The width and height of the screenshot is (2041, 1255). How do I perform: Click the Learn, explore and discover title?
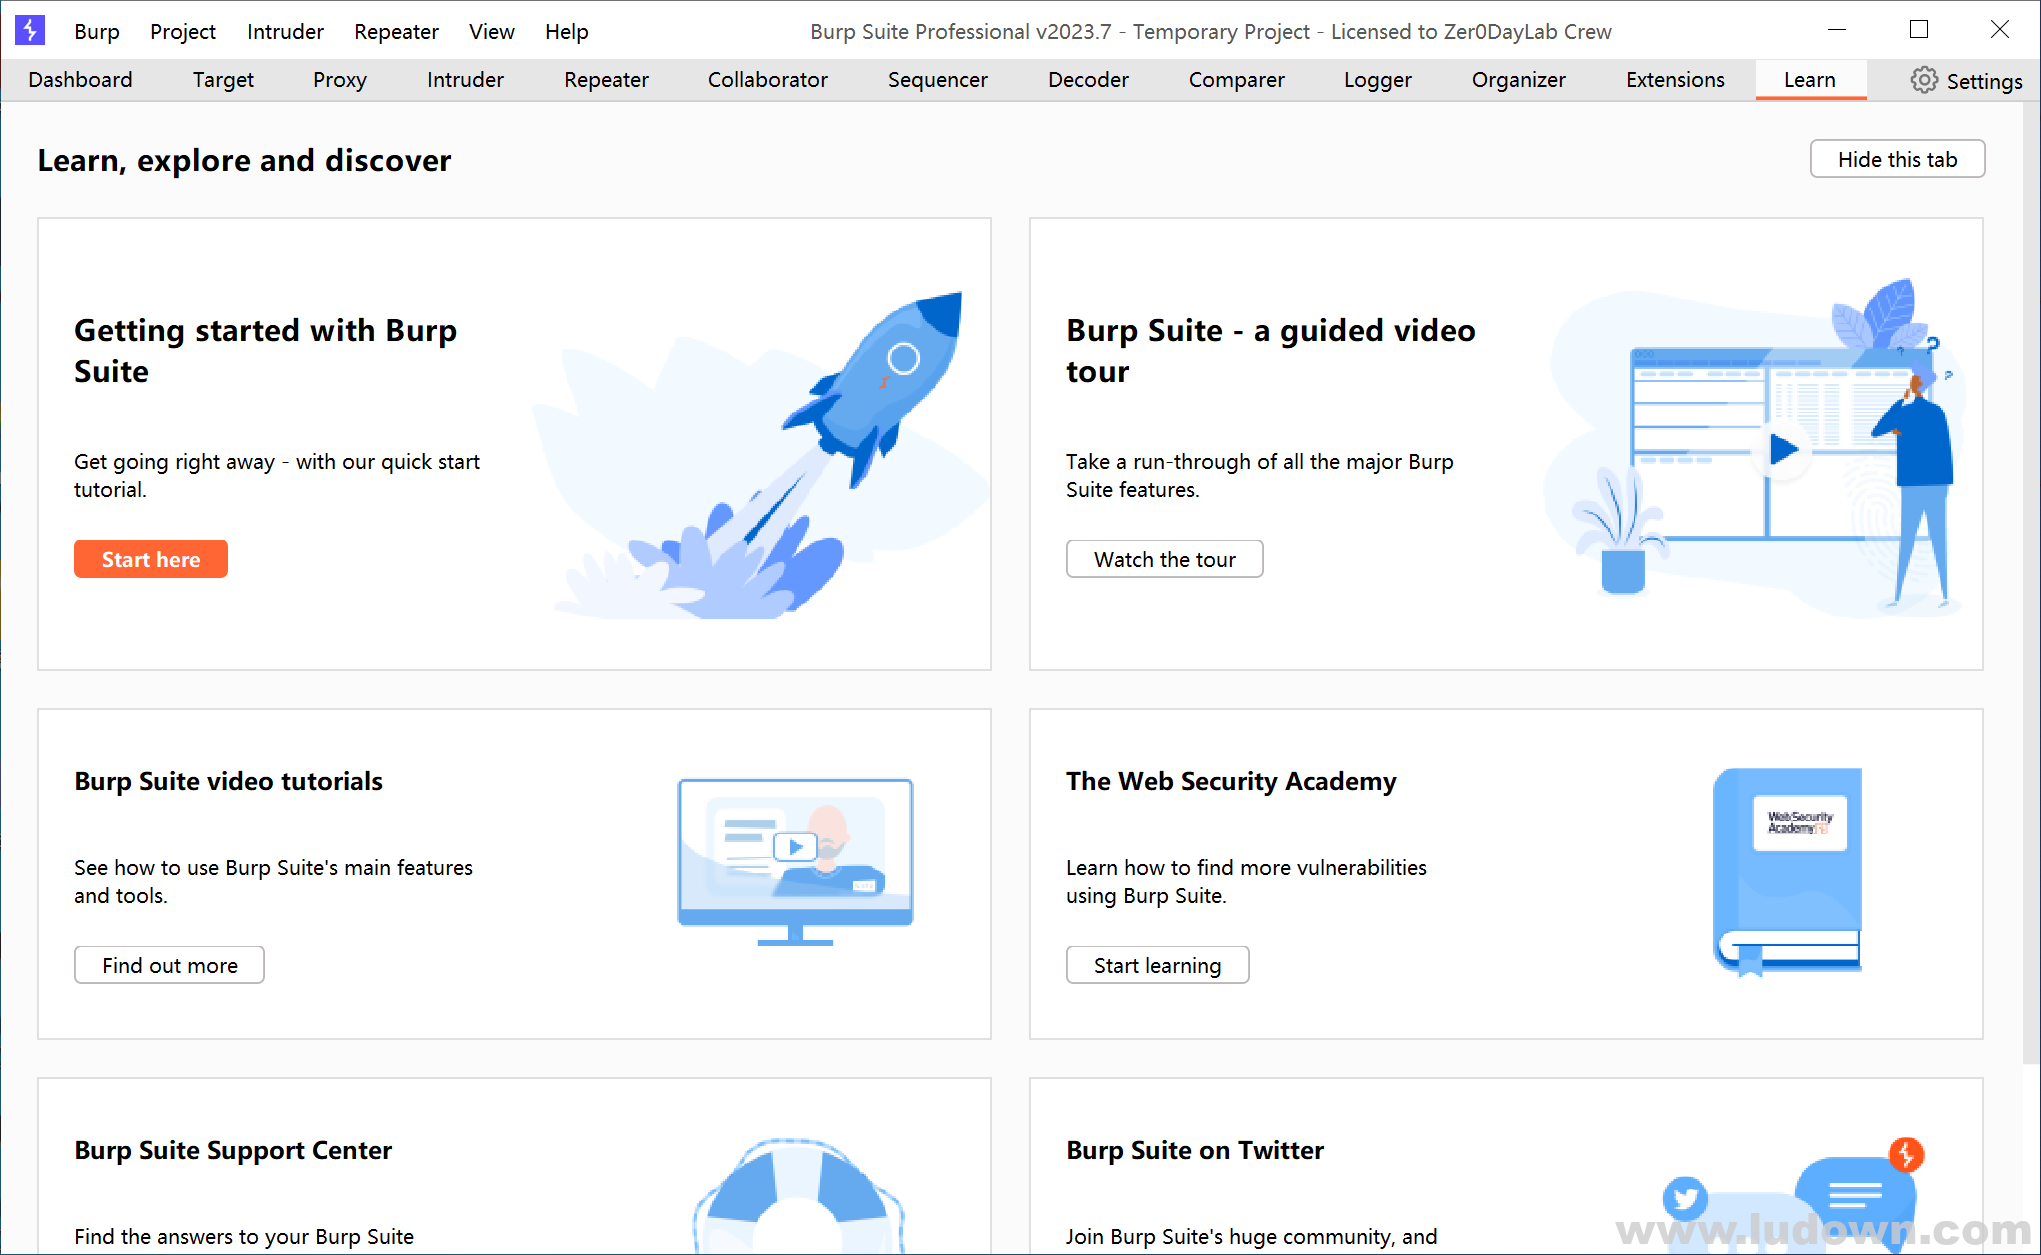tap(244, 160)
